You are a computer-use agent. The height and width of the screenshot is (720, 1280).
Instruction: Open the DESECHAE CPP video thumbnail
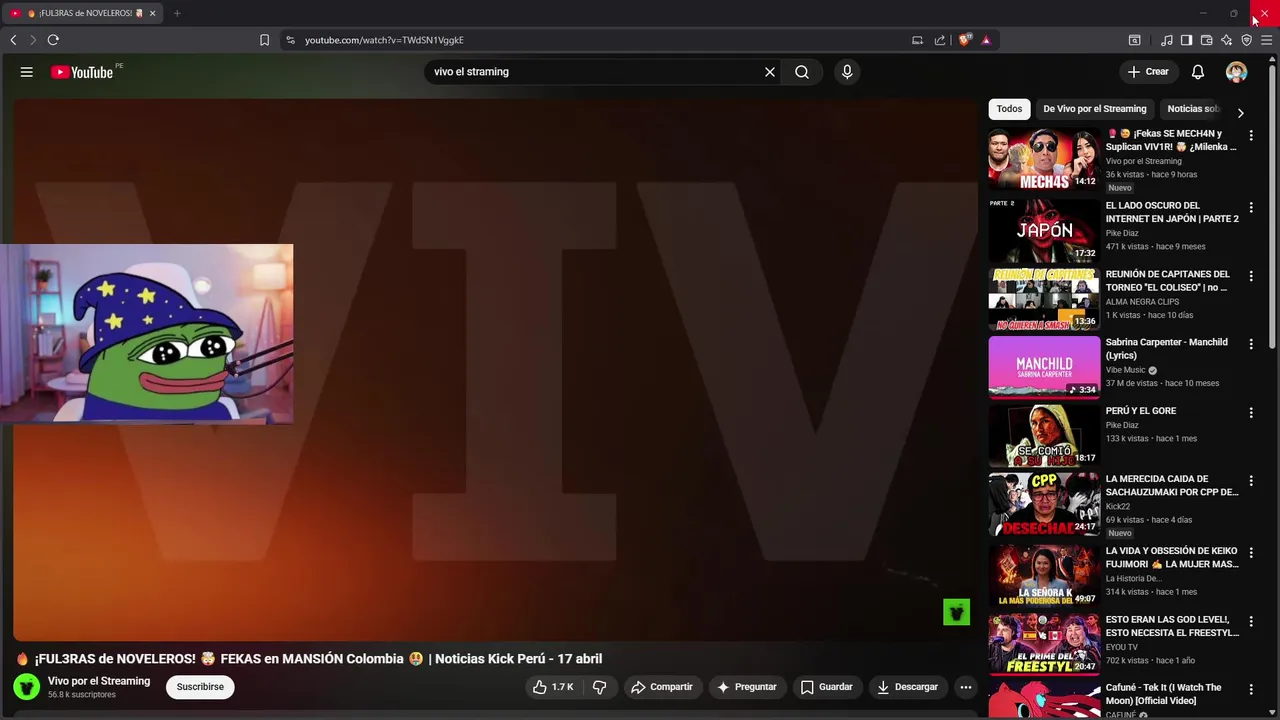[1044, 504]
